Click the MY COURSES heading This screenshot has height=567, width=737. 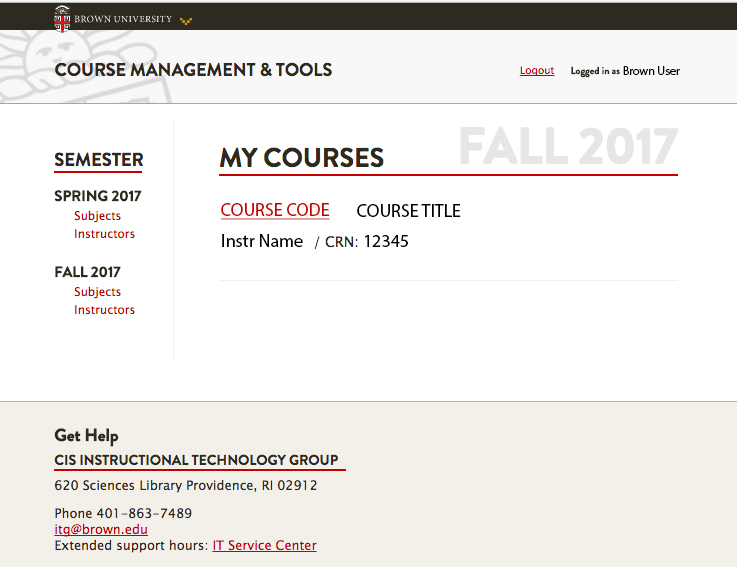302,158
